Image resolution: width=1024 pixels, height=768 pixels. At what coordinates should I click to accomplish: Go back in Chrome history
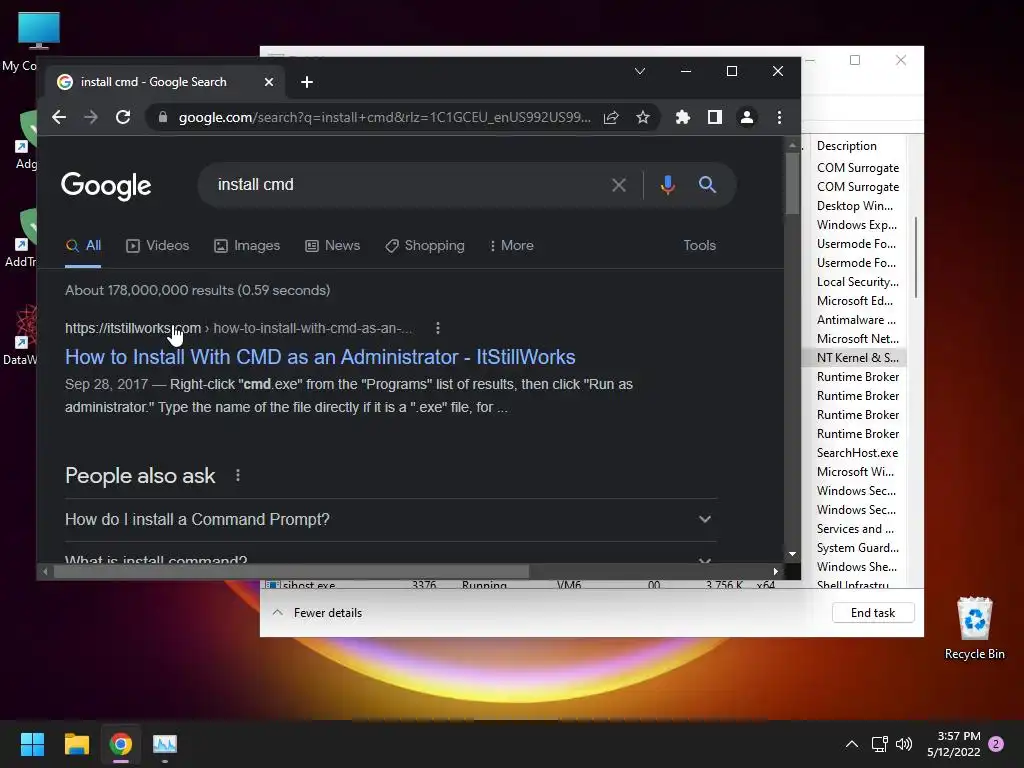(59, 118)
